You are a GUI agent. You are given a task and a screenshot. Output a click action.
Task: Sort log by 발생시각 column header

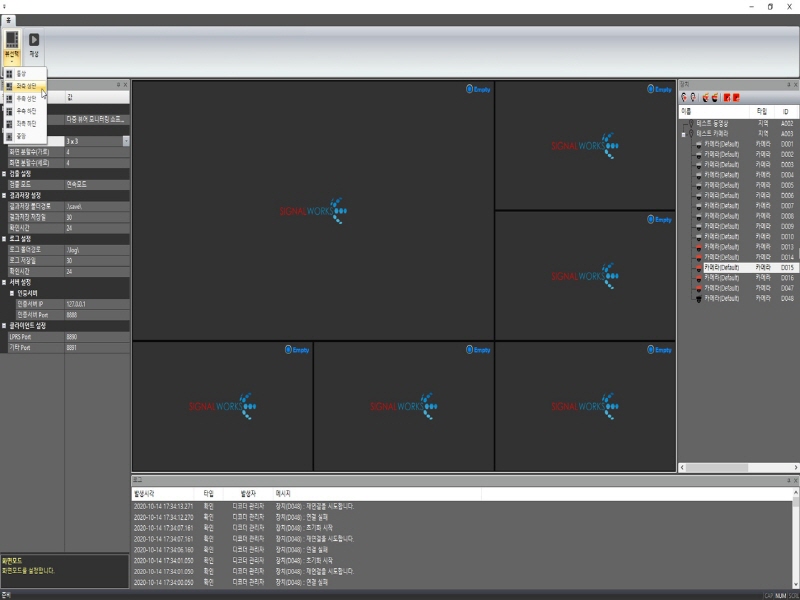163,494
